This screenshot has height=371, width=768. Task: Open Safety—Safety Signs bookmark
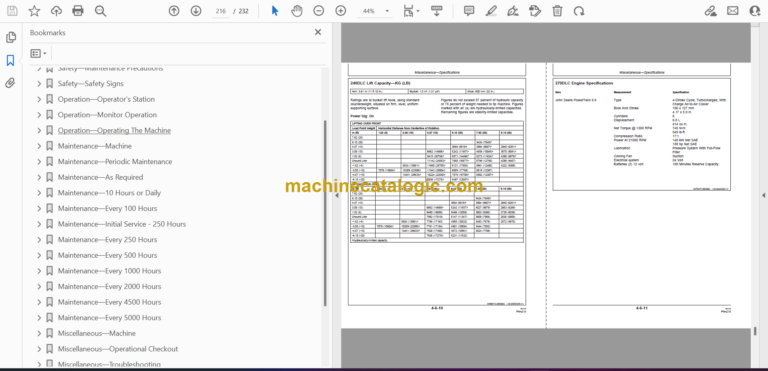tap(91, 84)
